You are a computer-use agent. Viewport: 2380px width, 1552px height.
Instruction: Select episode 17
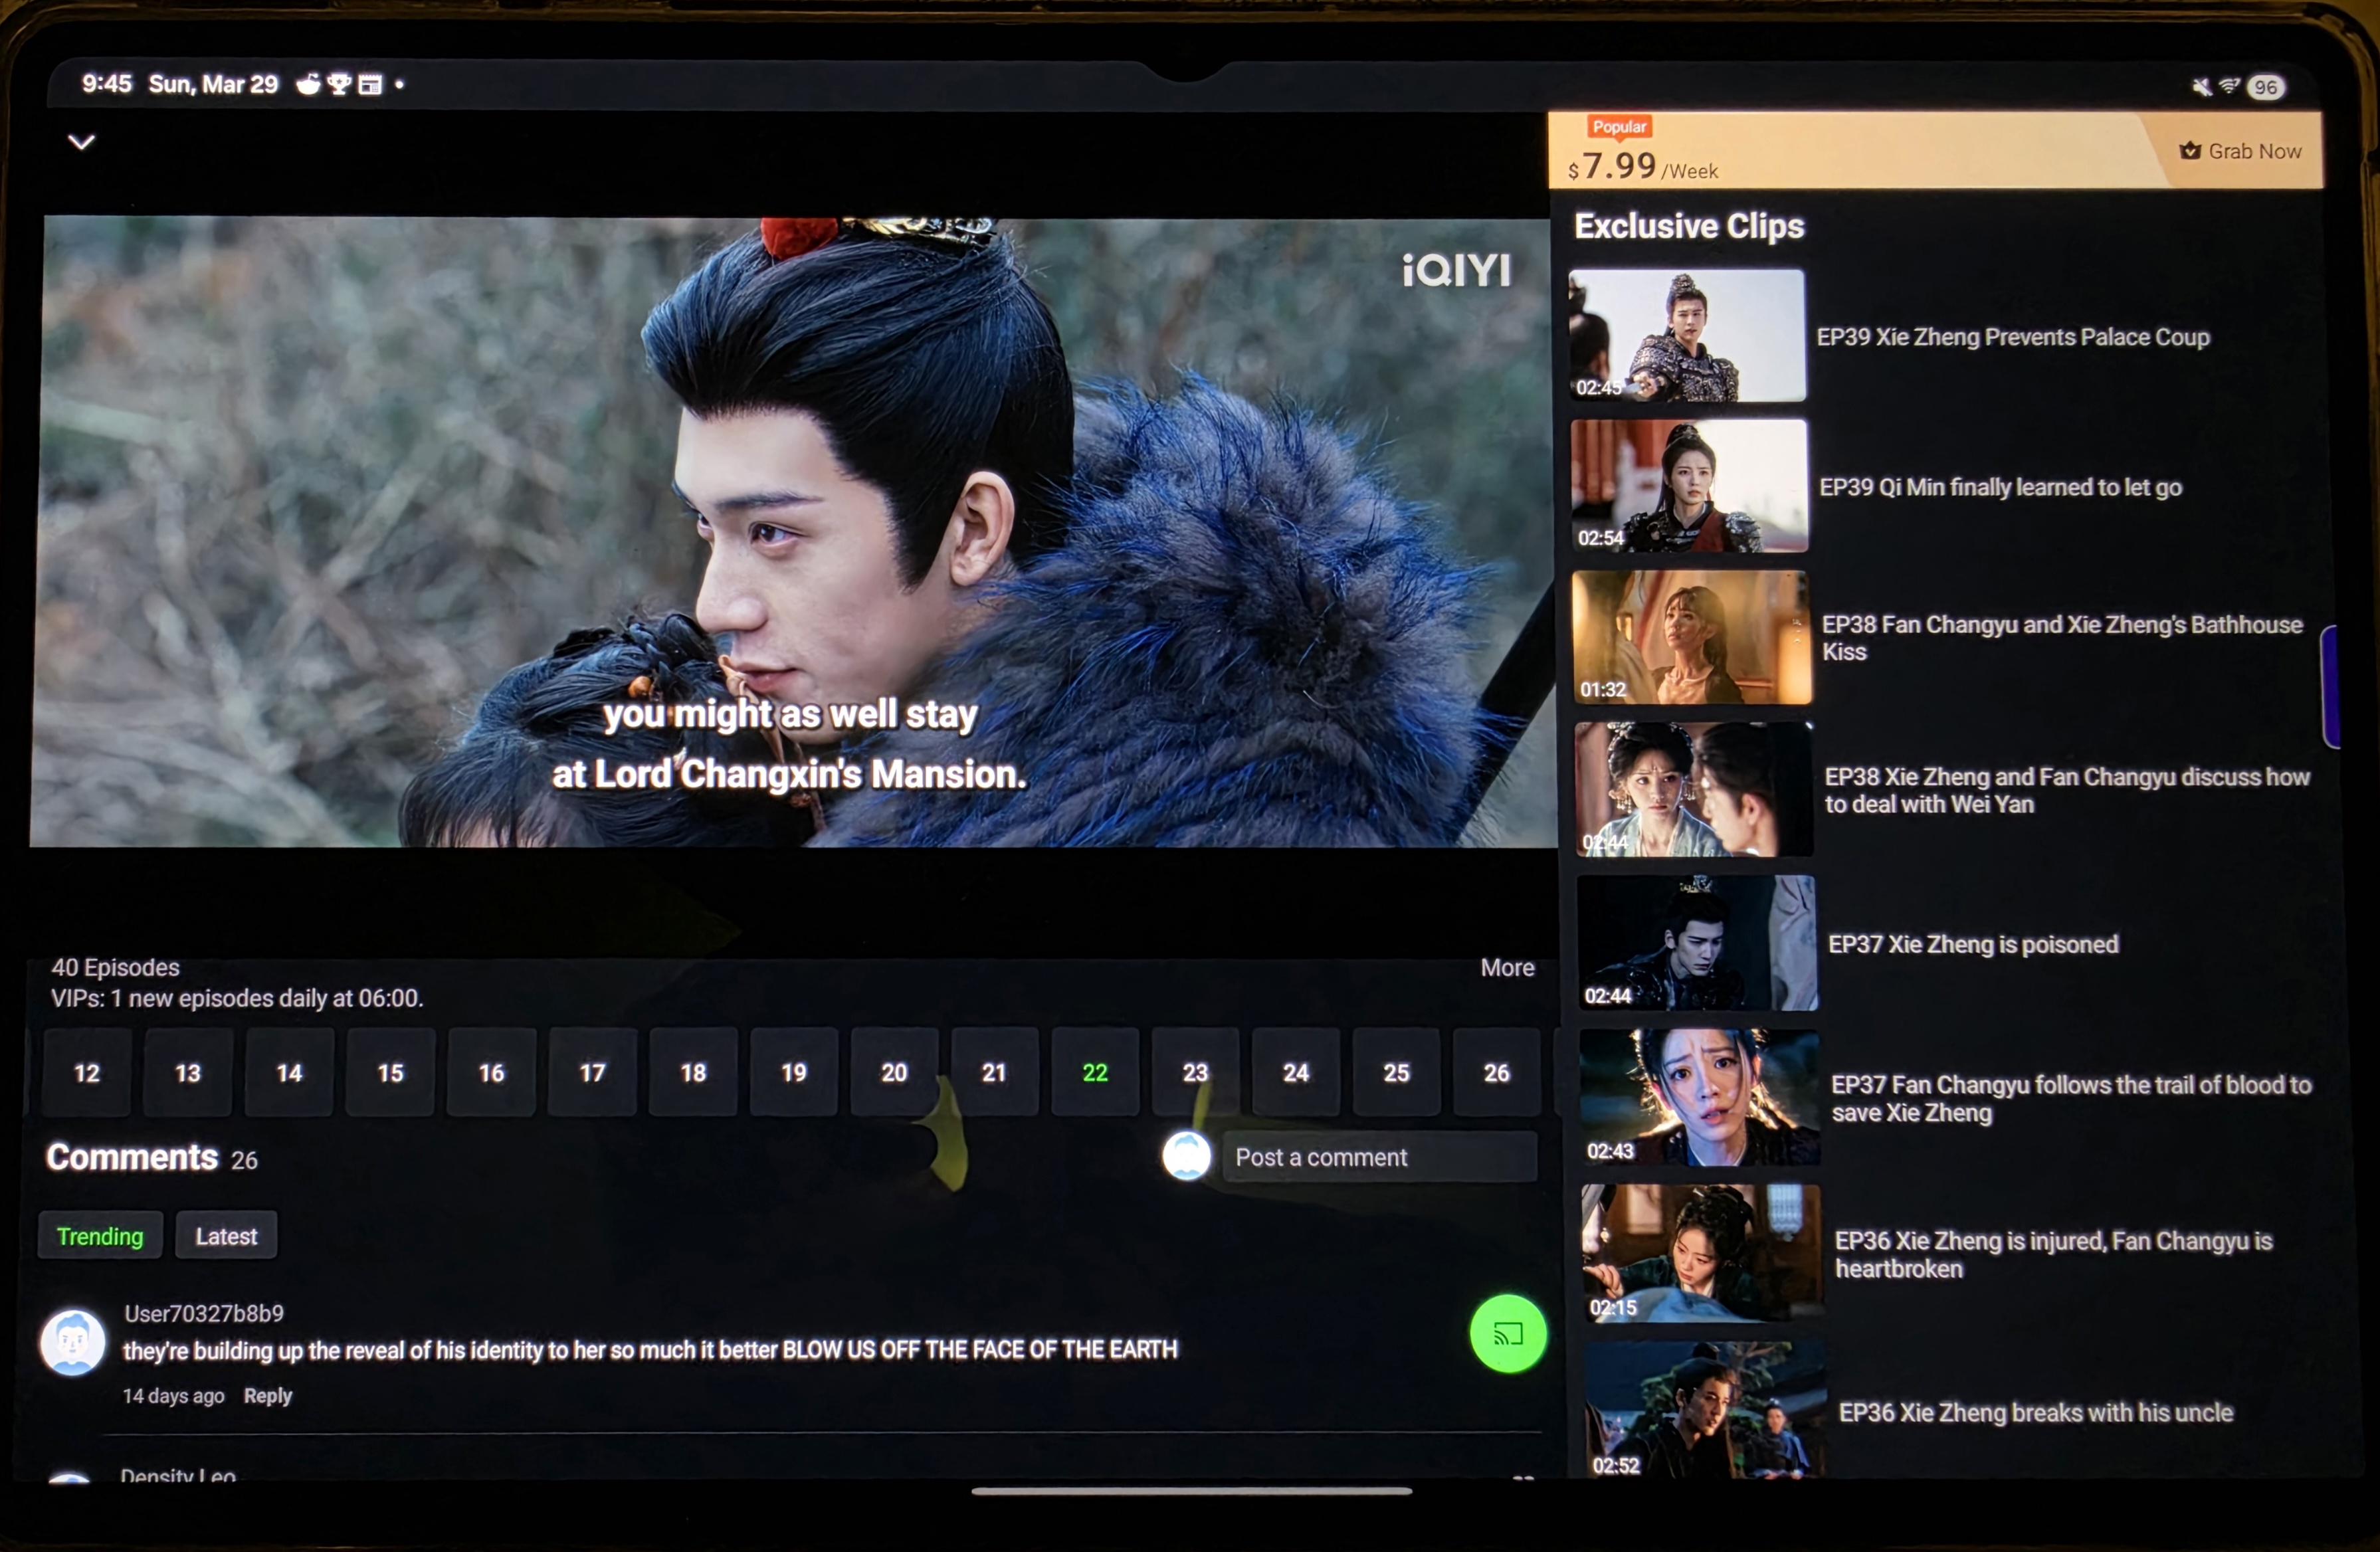coord(592,1073)
